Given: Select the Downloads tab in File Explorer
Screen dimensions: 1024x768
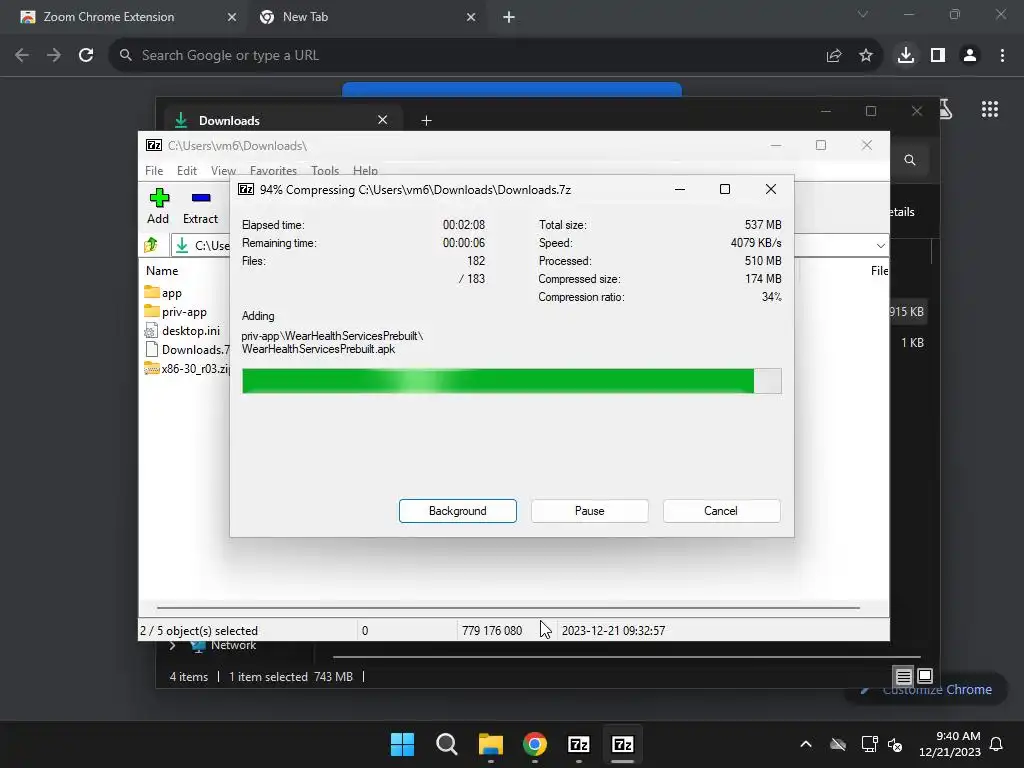Looking at the screenshot, I should tap(281, 120).
